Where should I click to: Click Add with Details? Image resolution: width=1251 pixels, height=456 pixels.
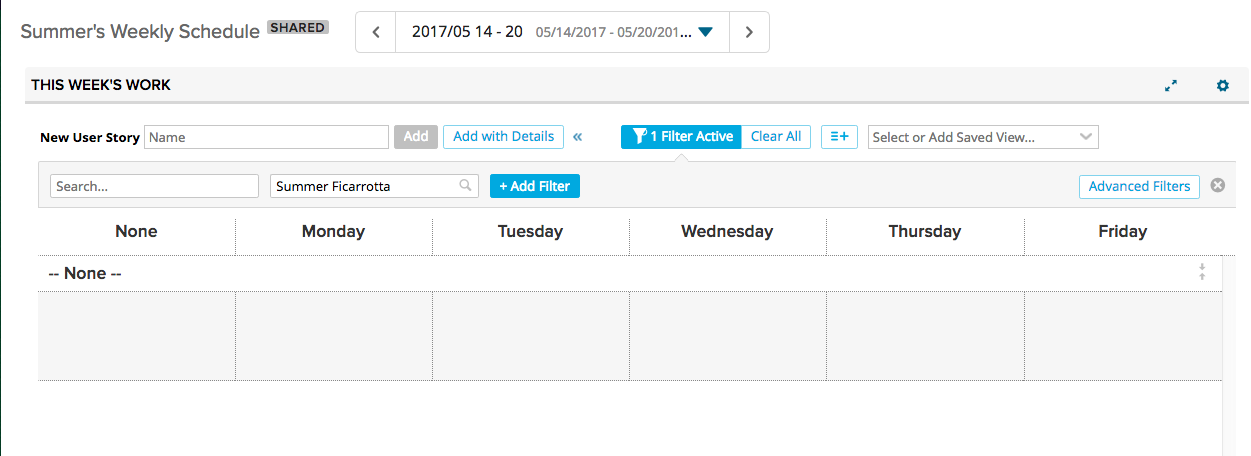click(x=503, y=137)
